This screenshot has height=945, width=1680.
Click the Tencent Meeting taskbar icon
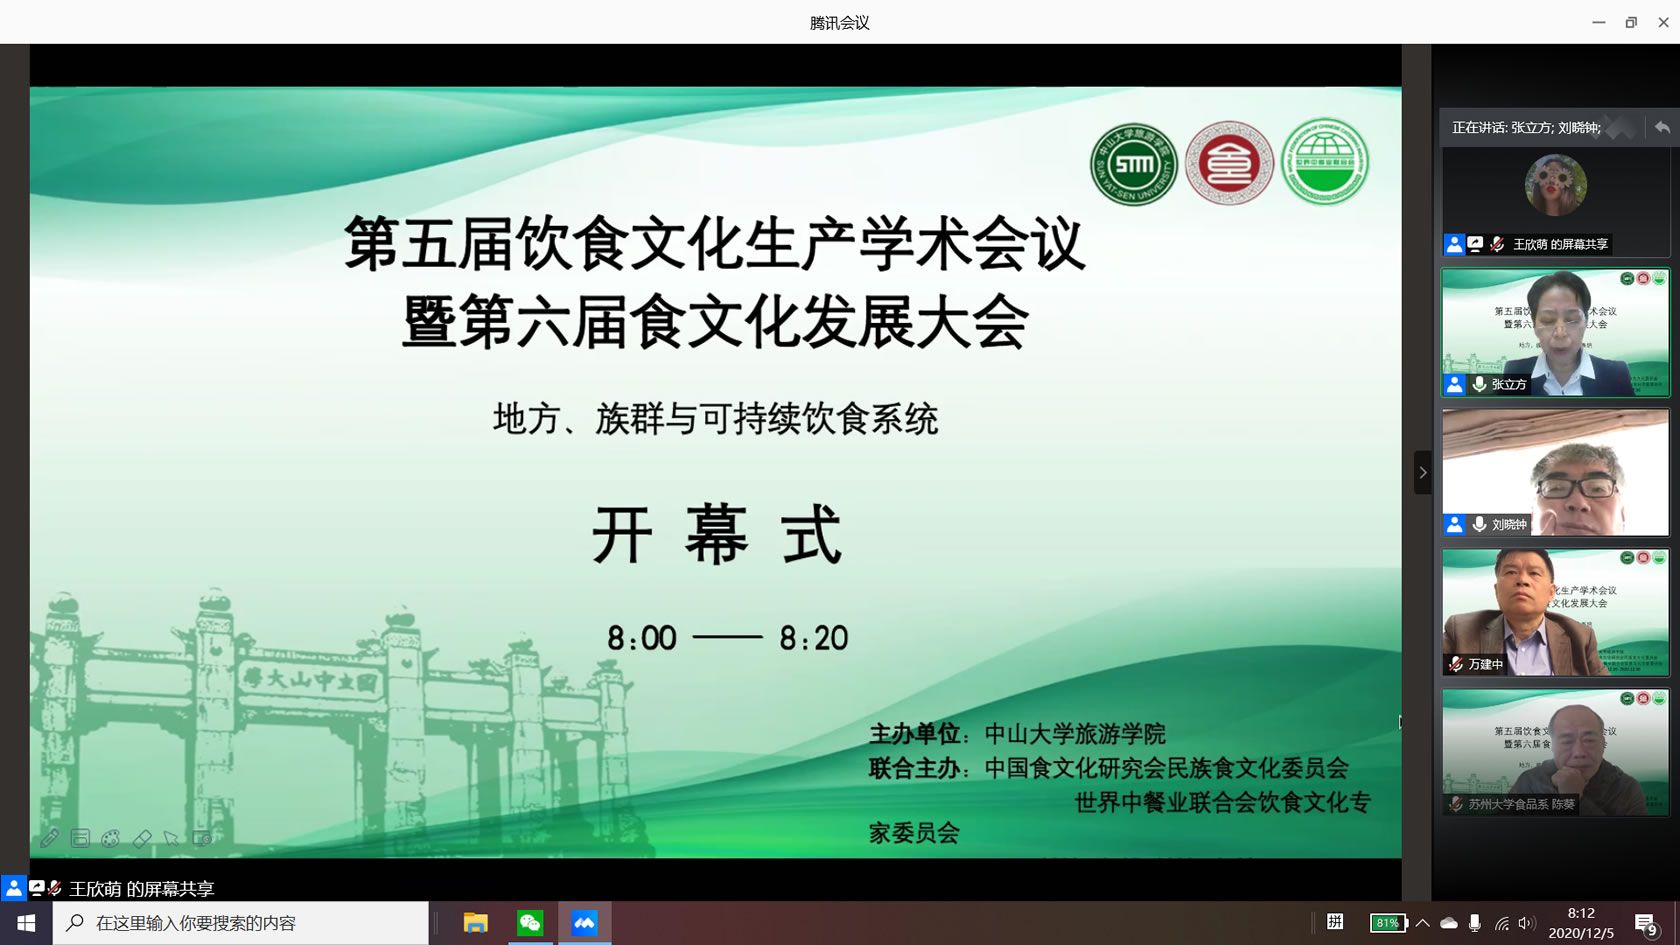(584, 923)
